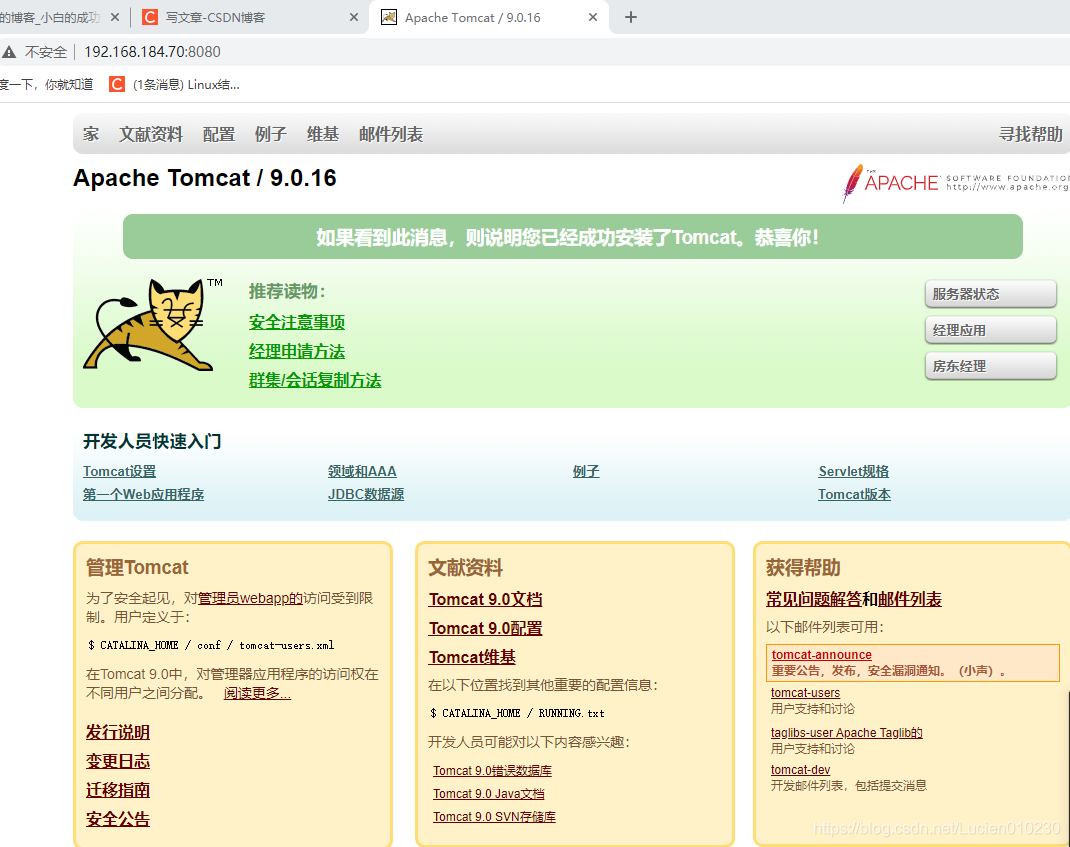Open the 例子 link under developer quick start
The height and width of the screenshot is (847, 1070).
point(585,472)
